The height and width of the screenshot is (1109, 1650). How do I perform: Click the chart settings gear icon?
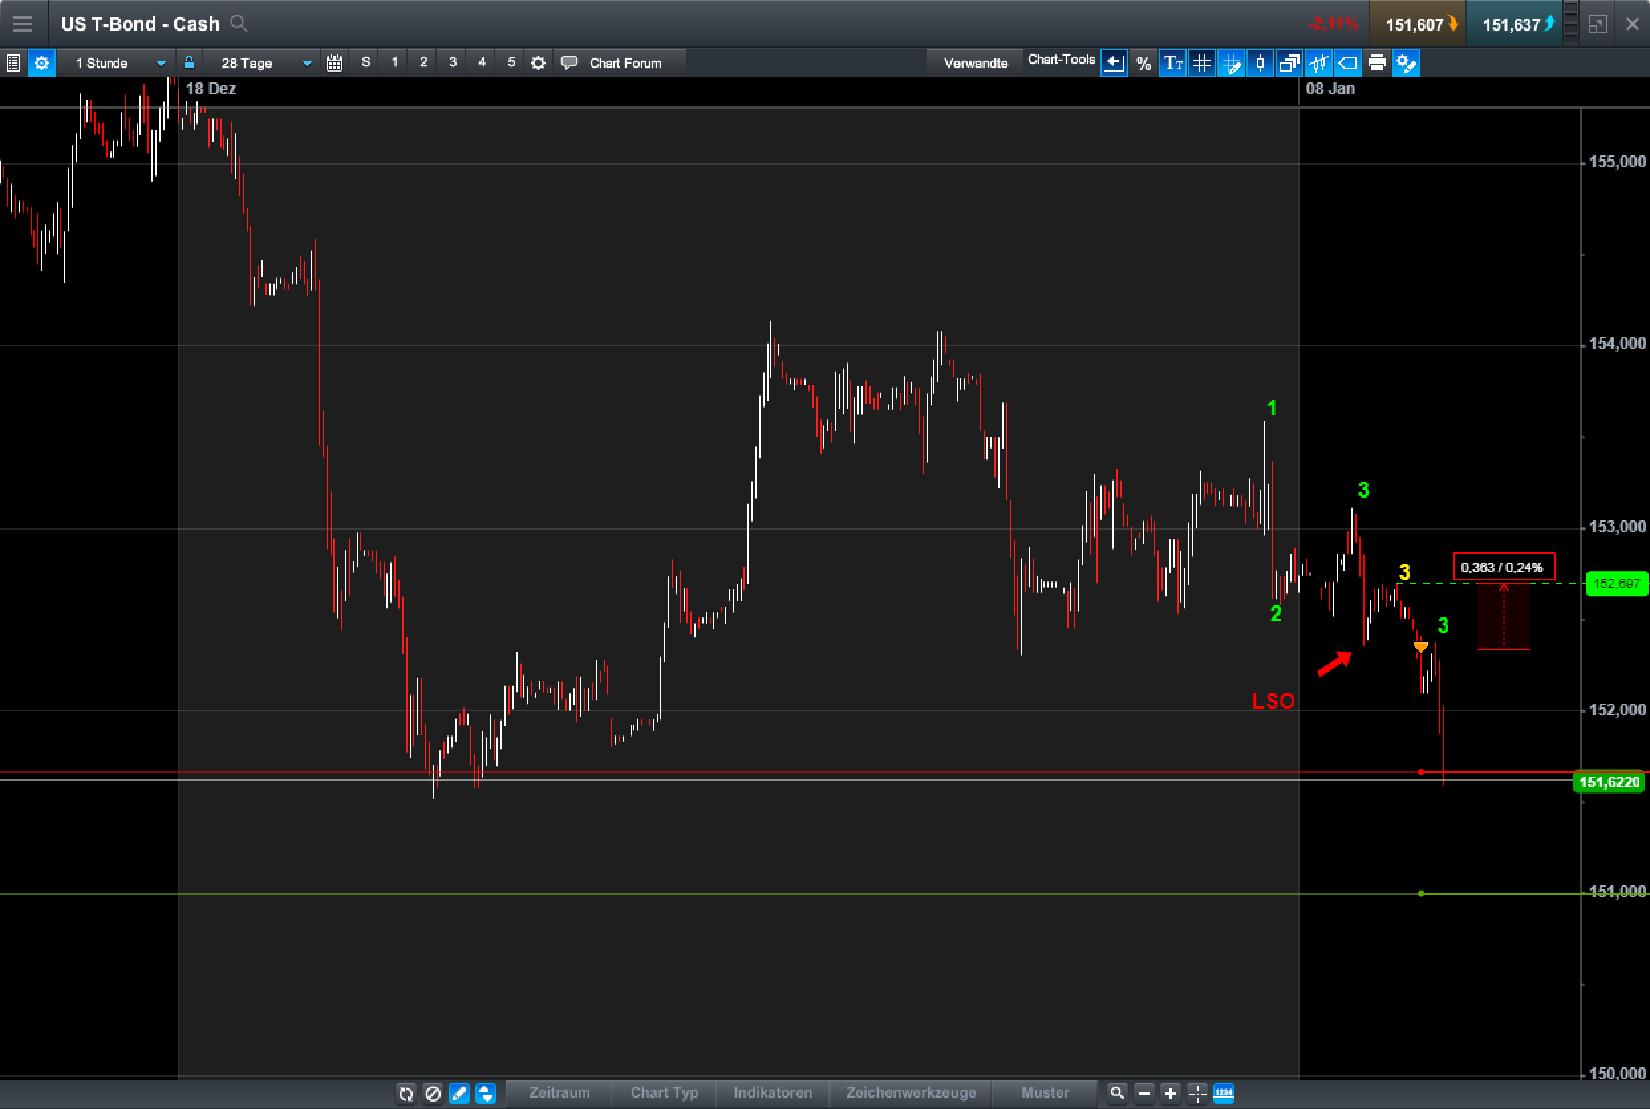pos(42,63)
